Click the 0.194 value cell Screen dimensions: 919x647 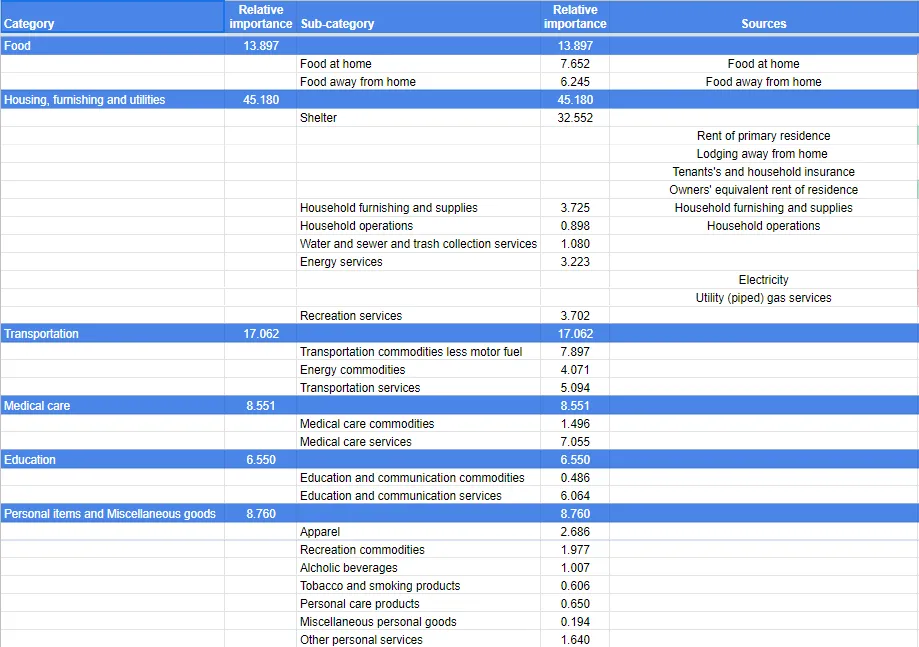point(575,622)
